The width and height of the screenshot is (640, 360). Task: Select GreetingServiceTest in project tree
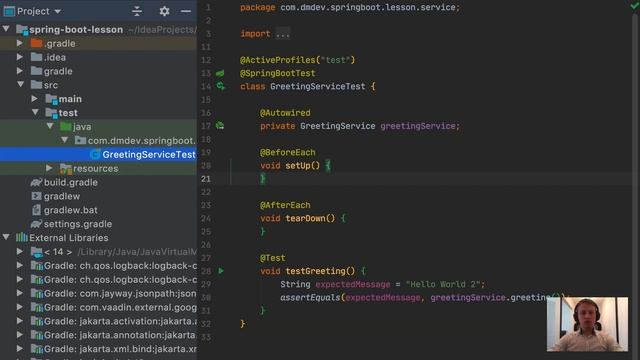point(149,154)
